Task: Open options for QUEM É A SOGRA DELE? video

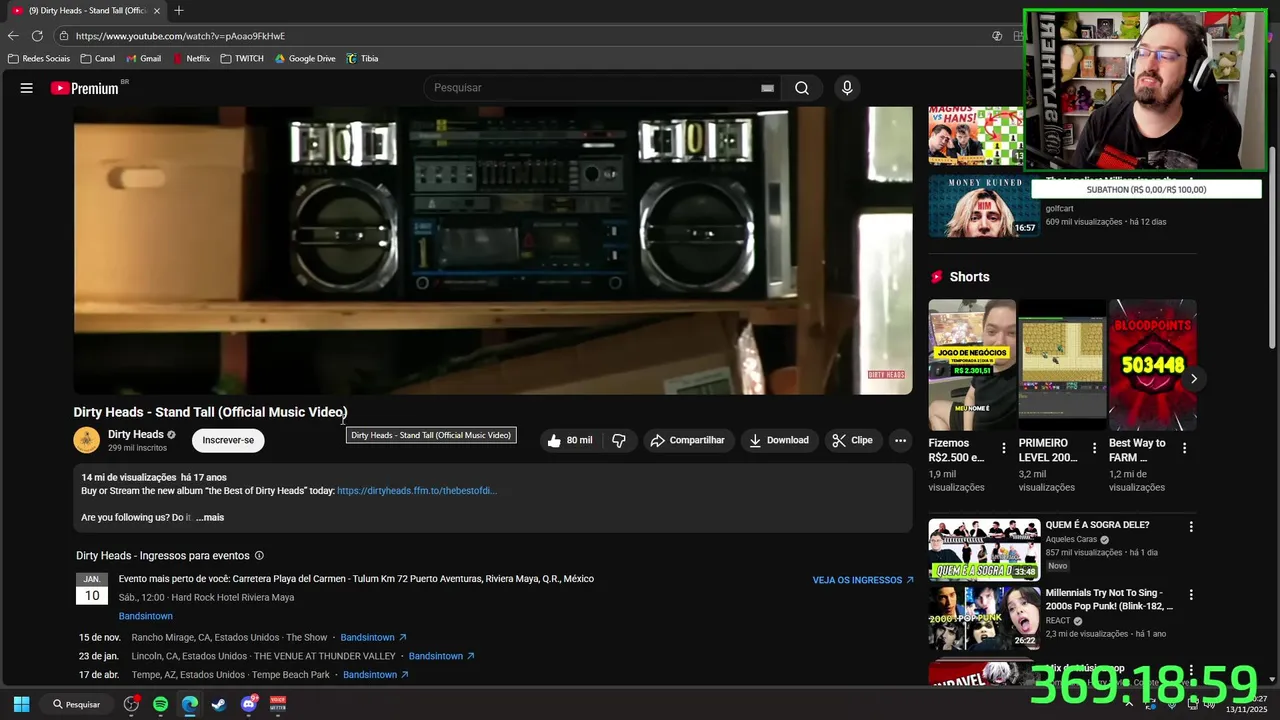Action: [1190, 526]
